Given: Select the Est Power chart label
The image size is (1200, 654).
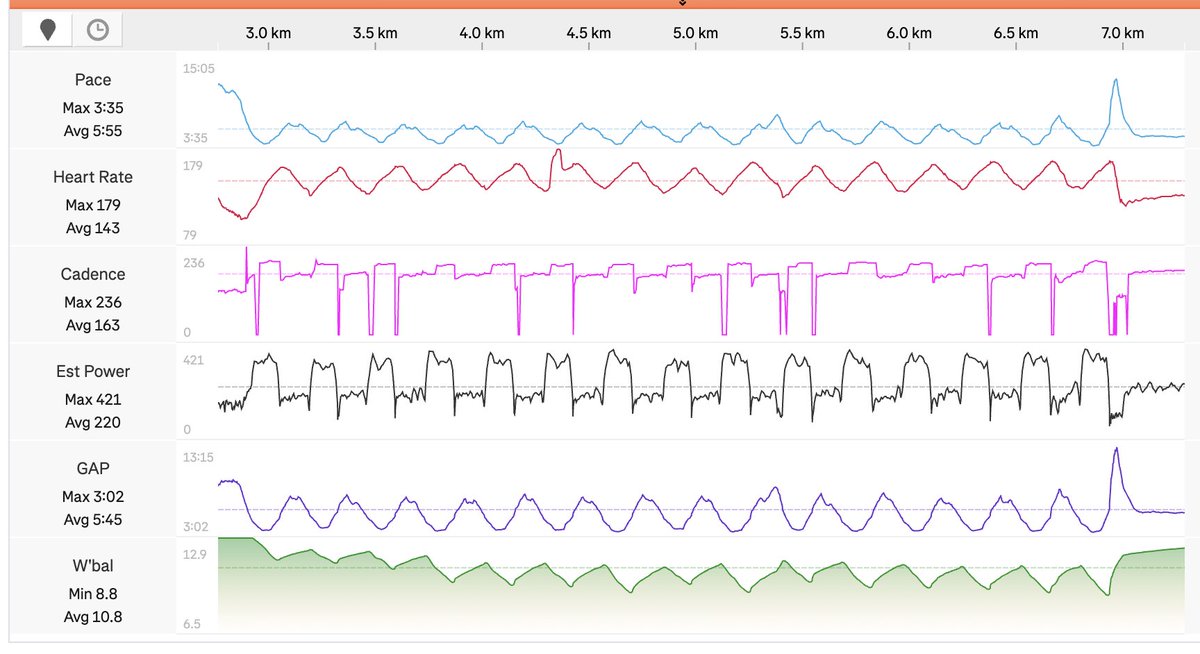Looking at the screenshot, I should [93, 371].
